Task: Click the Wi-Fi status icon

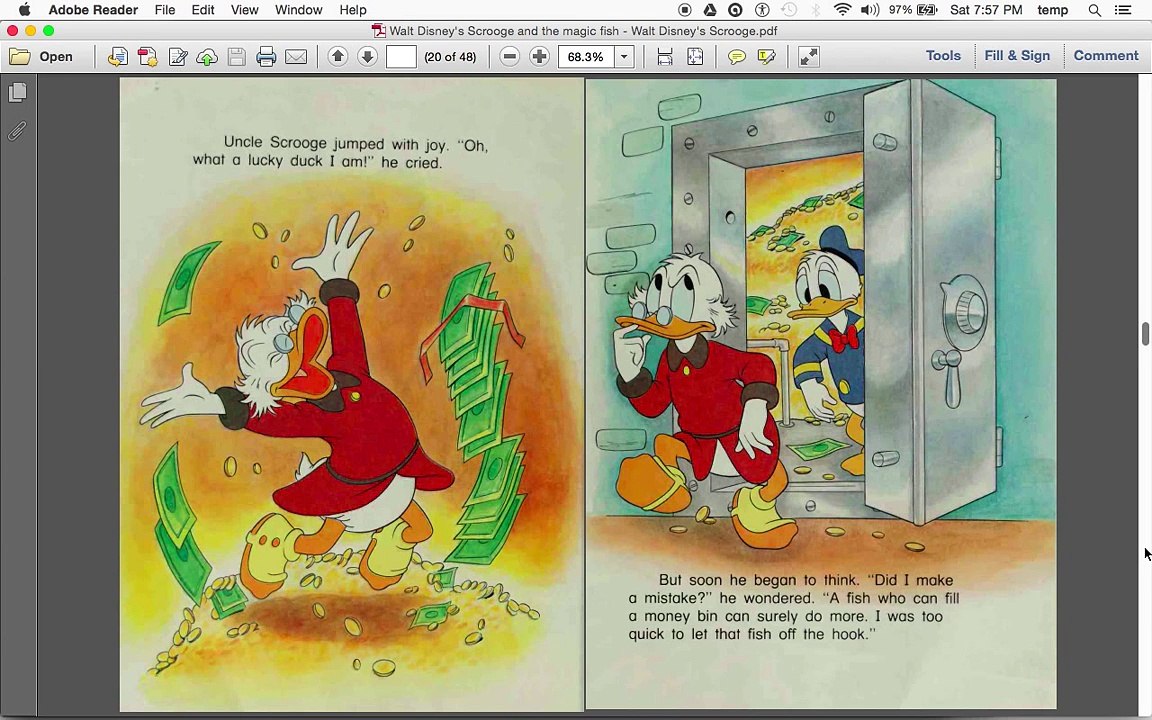Action: [x=843, y=10]
